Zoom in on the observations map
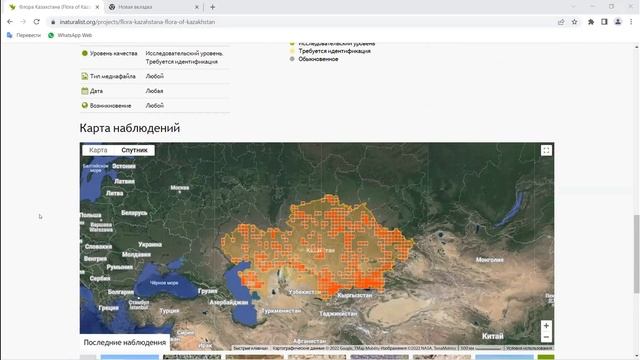The height and width of the screenshot is (360, 640). click(x=546, y=326)
